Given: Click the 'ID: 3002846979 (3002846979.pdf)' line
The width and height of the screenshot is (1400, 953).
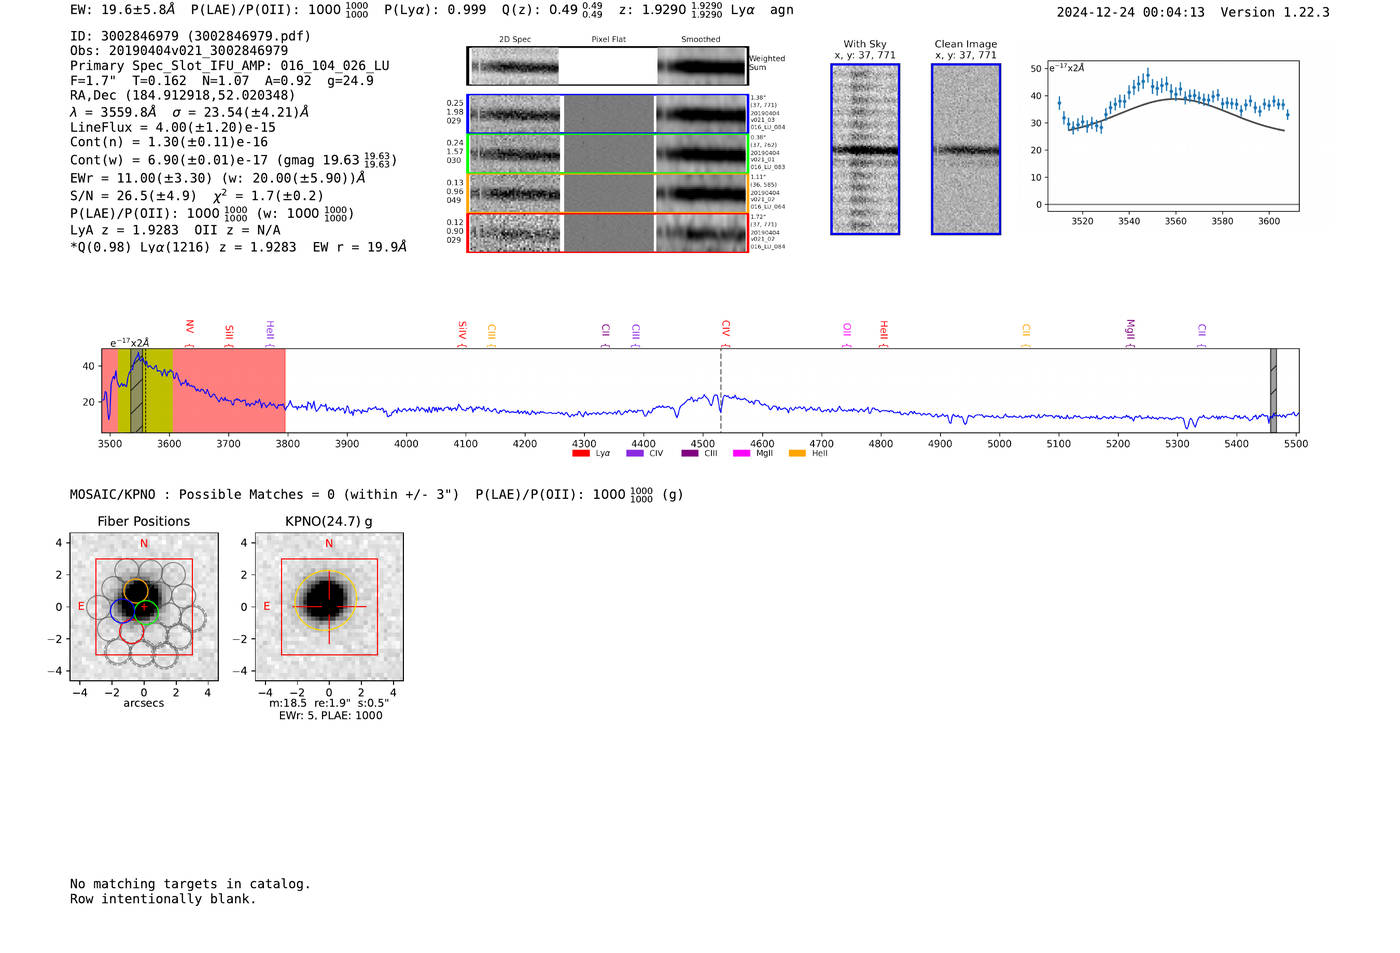Looking at the screenshot, I should (190, 36).
